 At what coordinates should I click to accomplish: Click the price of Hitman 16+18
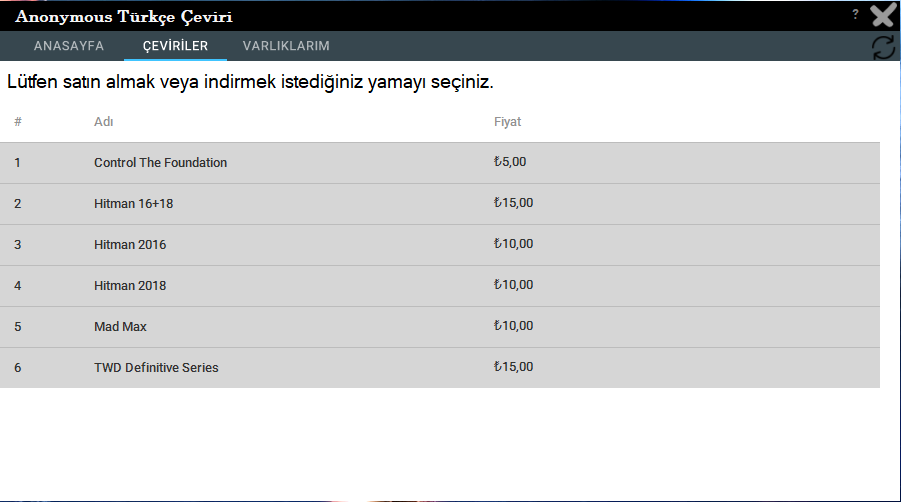coord(513,203)
